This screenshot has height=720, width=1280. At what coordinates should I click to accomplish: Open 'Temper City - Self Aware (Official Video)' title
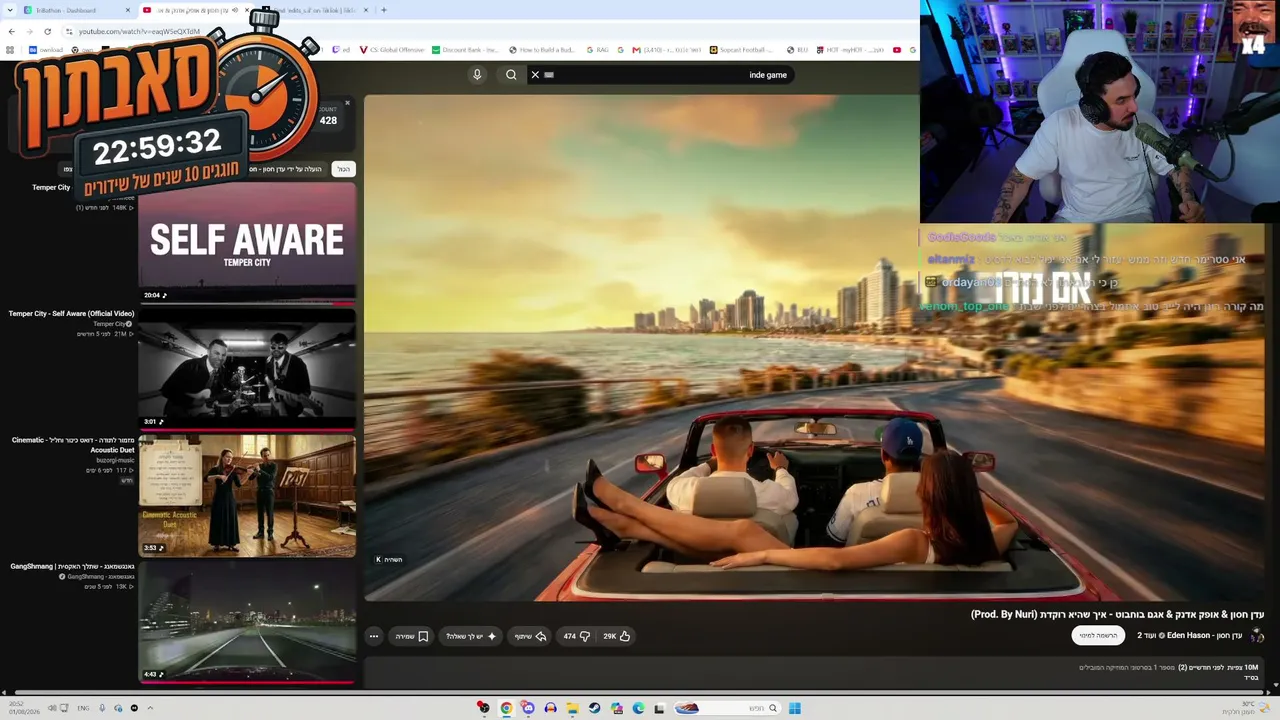[x=71, y=314]
